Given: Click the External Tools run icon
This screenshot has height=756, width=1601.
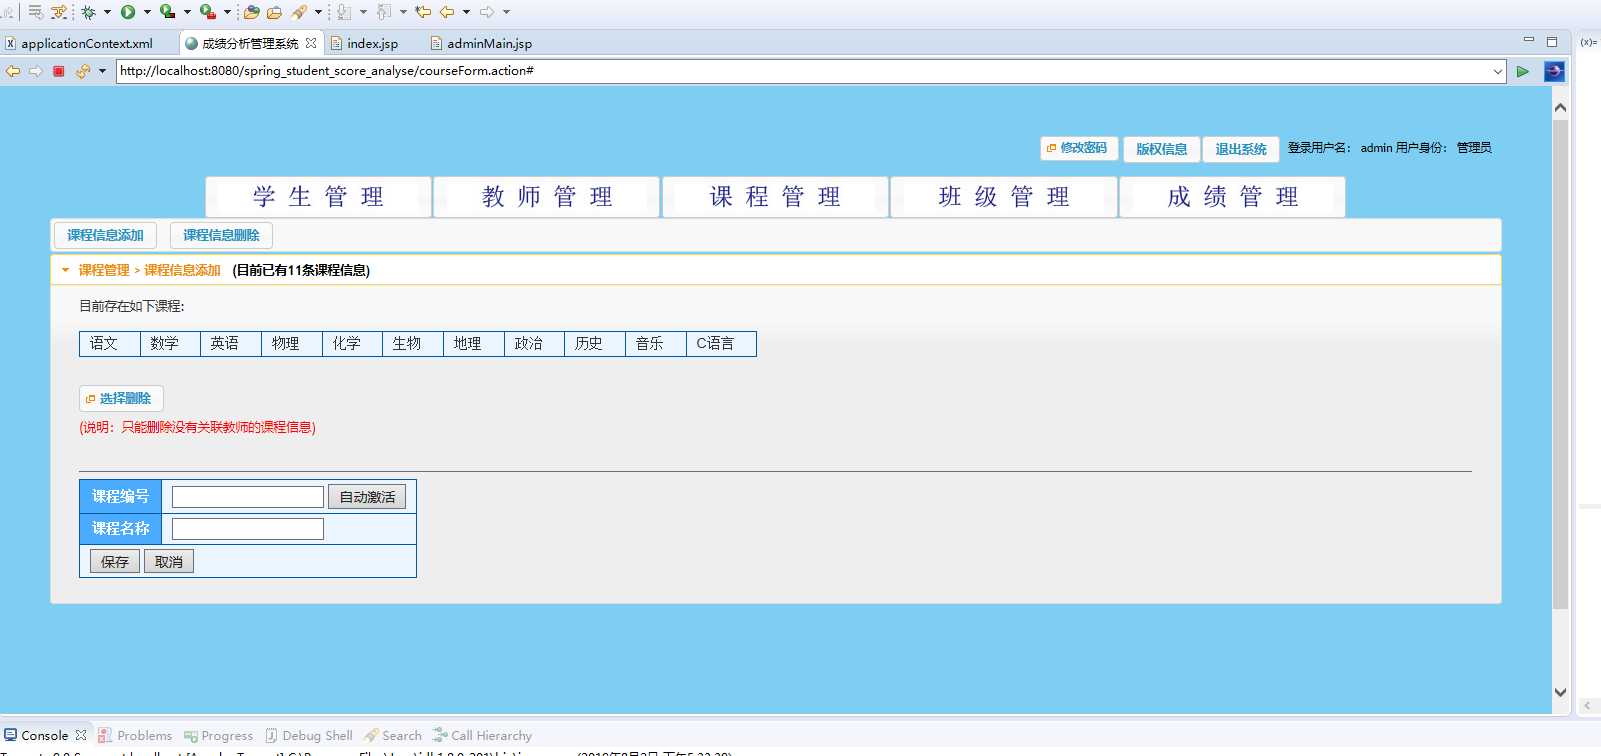Looking at the screenshot, I should 207,12.
